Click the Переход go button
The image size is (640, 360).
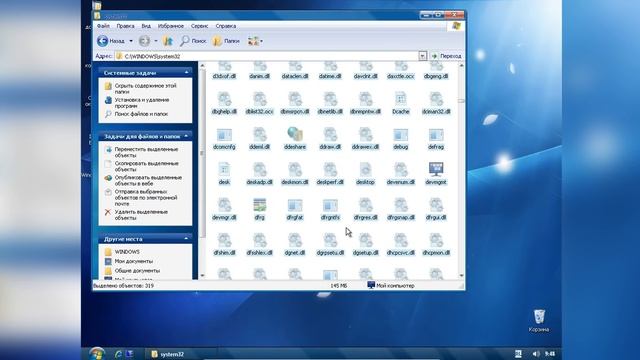point(446,56)
